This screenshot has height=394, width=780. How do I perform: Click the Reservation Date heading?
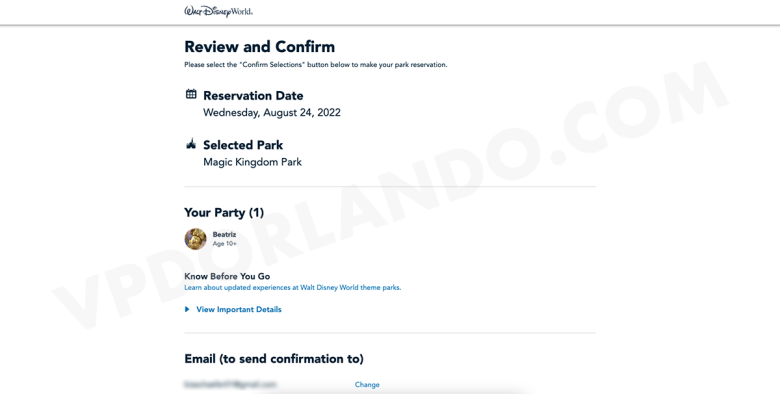(253, 96)
